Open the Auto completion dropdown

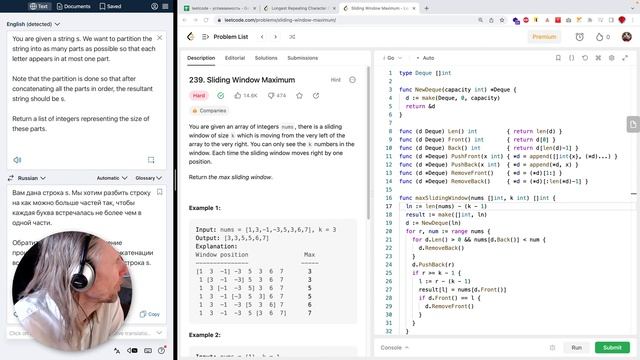[x=425, y=58]
